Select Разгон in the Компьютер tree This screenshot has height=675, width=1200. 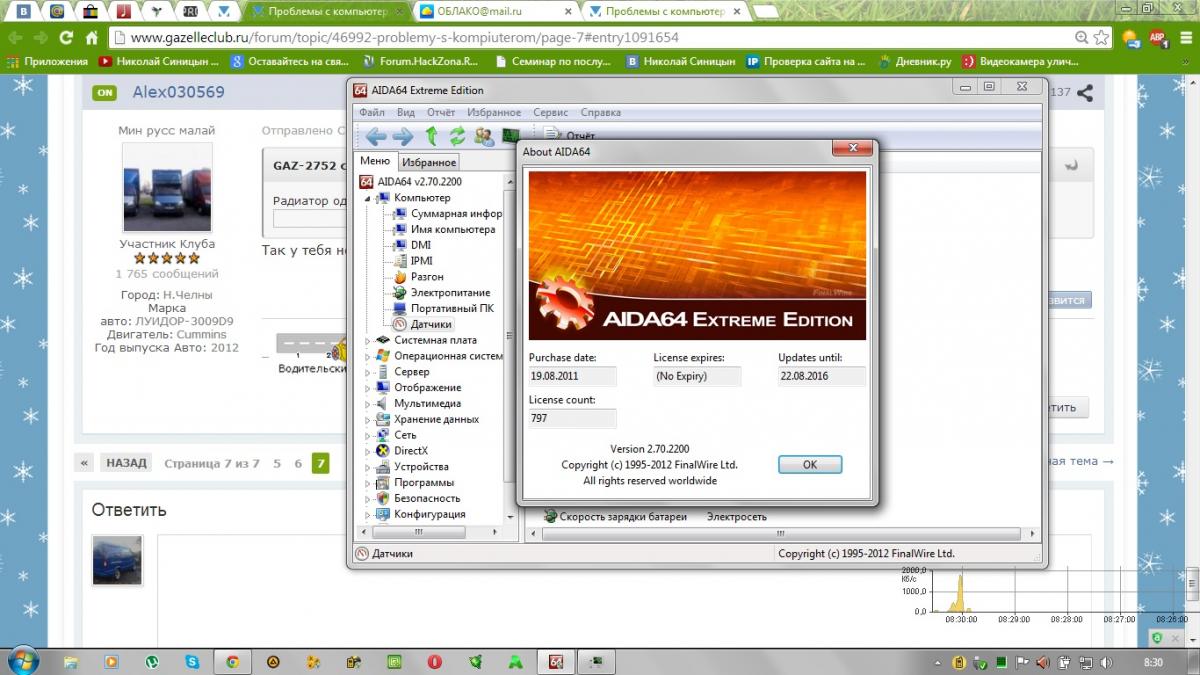click(x=427, y=277)
